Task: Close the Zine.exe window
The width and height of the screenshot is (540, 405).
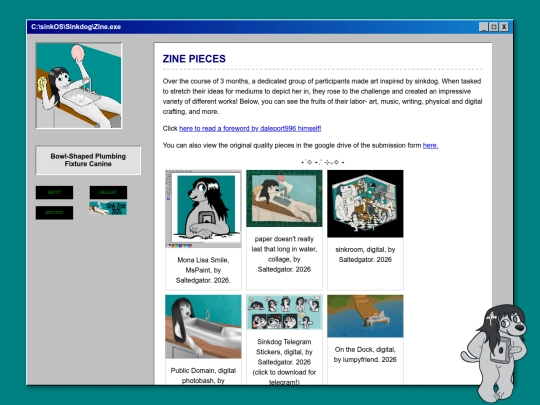Action: 504,27
